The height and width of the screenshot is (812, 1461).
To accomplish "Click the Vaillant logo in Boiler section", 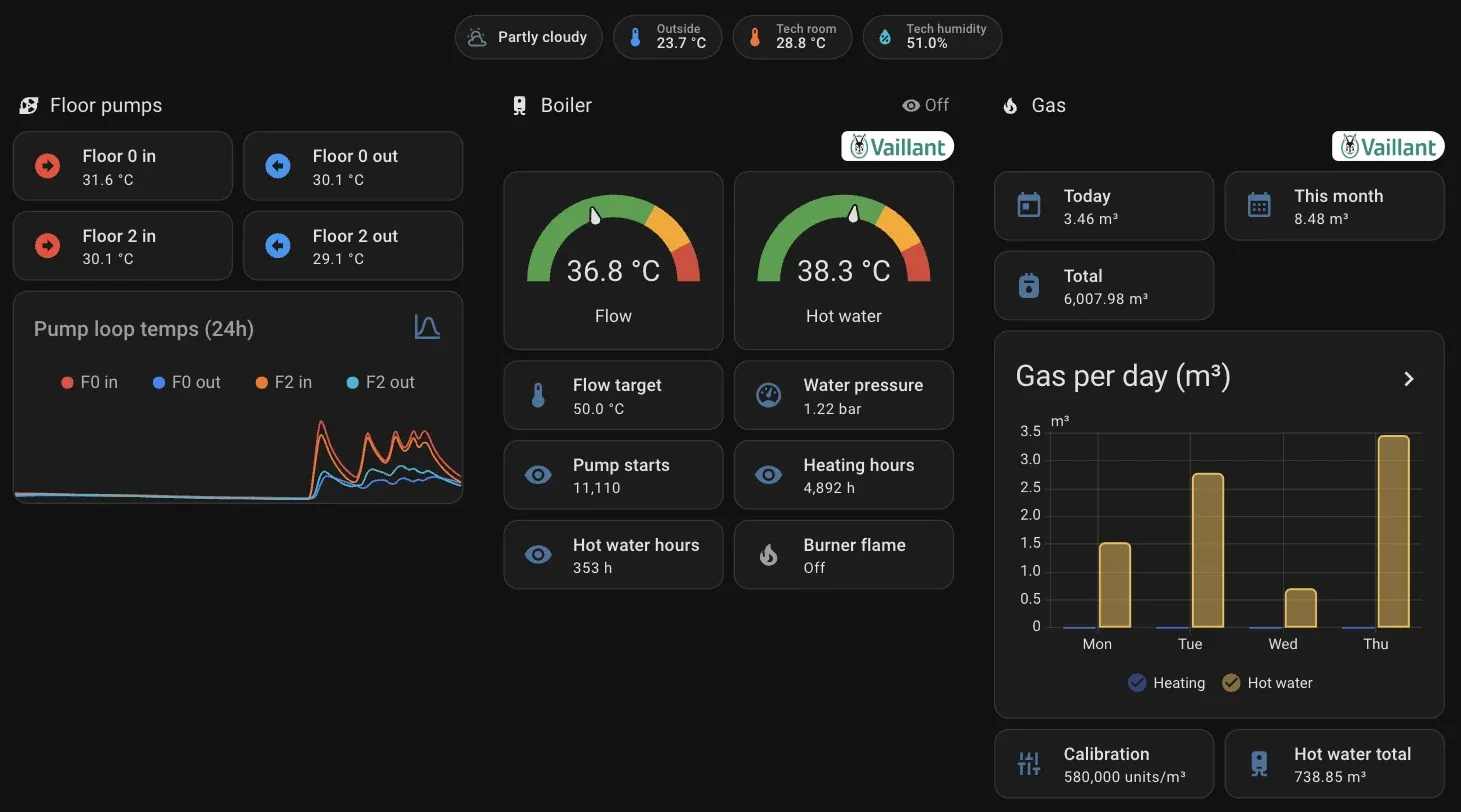I will pyautogui.click(x=897, y=147).
